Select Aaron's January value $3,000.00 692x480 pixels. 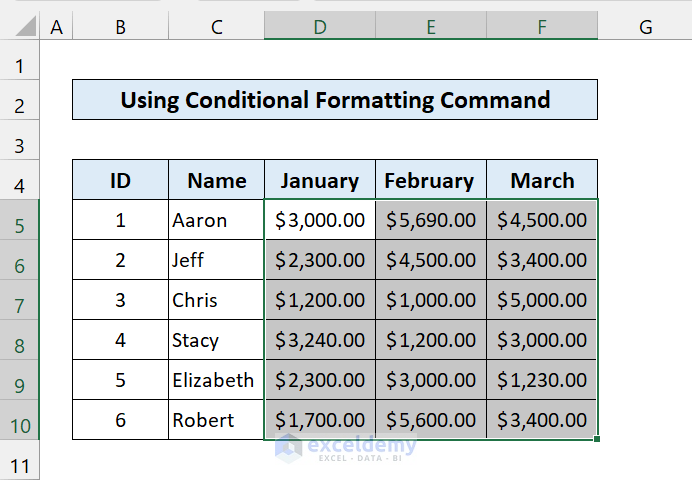pyautogui.click(x=320, y=220)
